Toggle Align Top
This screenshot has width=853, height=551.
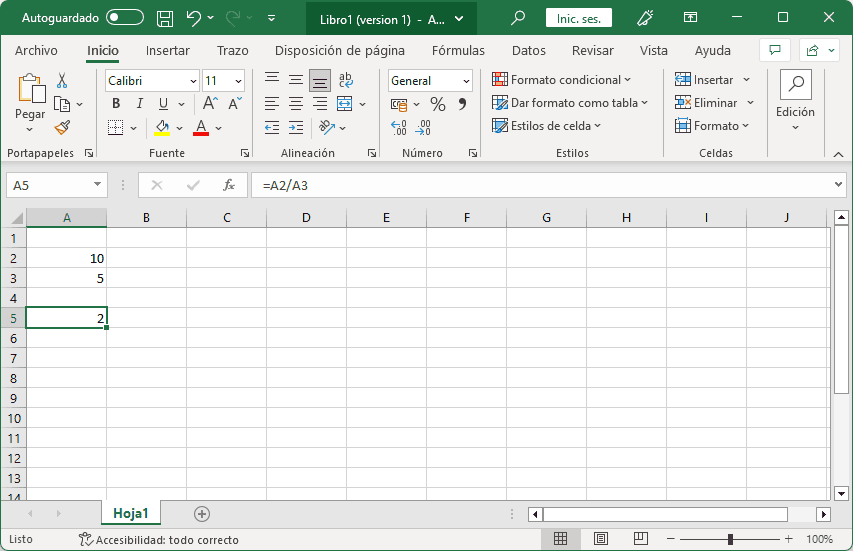click(x=272, y=79)
